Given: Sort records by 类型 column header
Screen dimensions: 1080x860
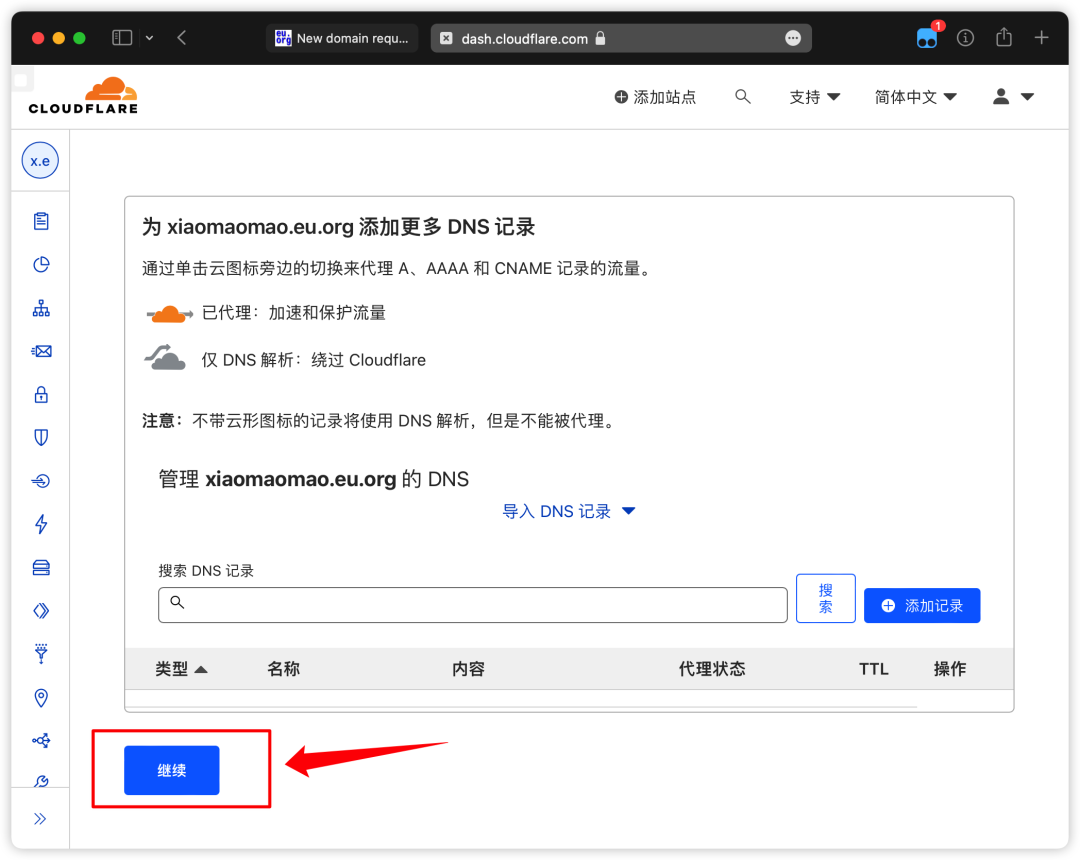Looking at the screenshot, I should [x=180, y=669].
